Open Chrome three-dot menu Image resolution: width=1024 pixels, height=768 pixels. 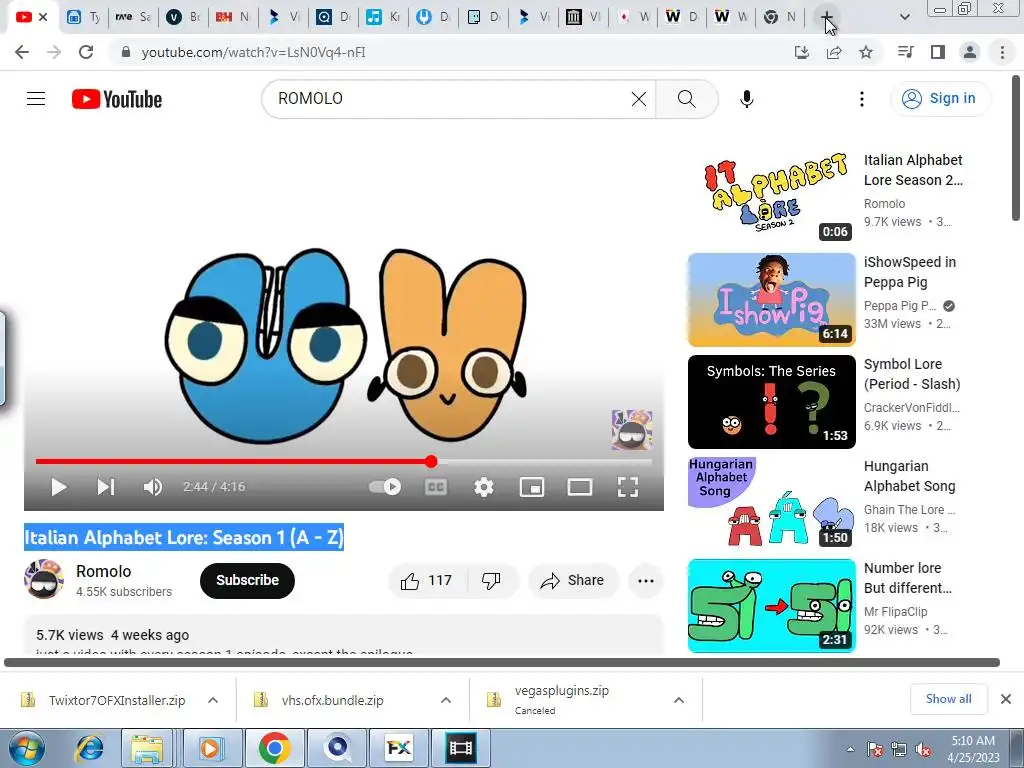click(1002, 52)
